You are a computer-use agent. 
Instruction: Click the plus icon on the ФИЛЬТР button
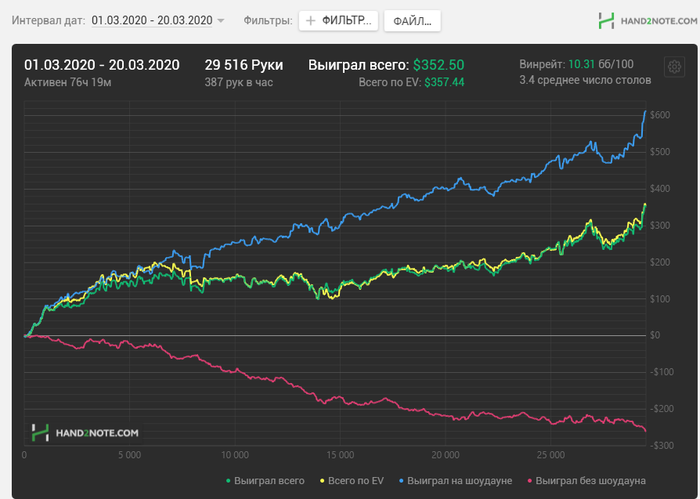(x=311, y=21)
